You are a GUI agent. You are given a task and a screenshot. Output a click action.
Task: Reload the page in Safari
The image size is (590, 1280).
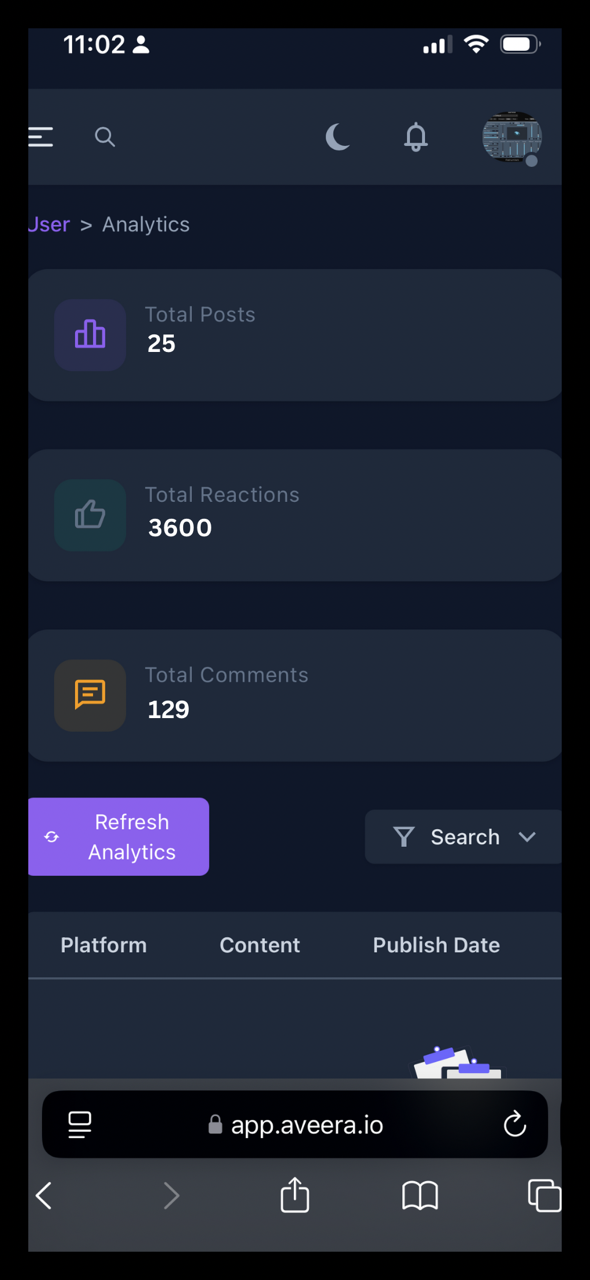(515, 1124)
